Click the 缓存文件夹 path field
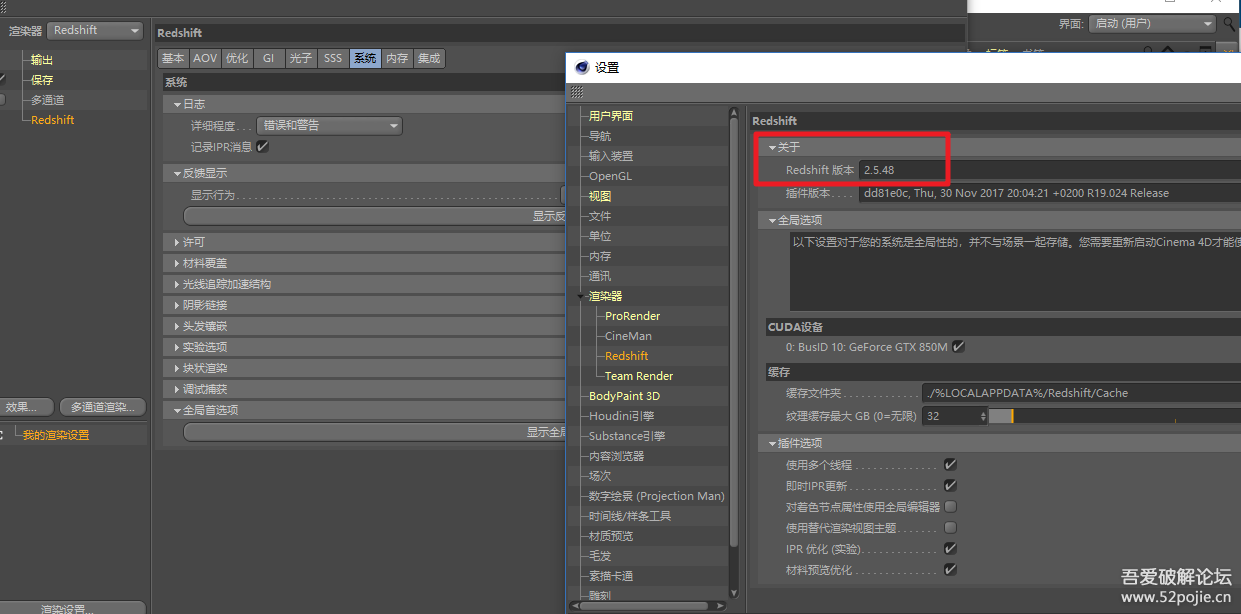The width and height of the screenshot is (1241, 614). pyautogui.click(x=1081, y=393)
